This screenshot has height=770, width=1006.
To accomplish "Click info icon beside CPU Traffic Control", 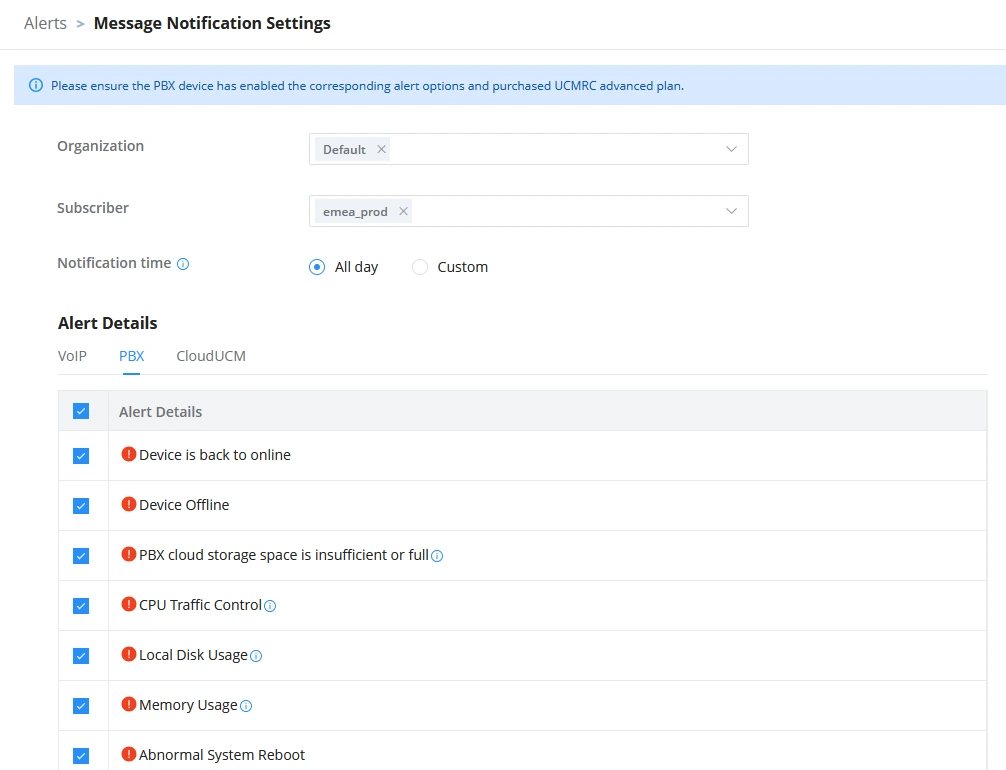I will 270,606.
